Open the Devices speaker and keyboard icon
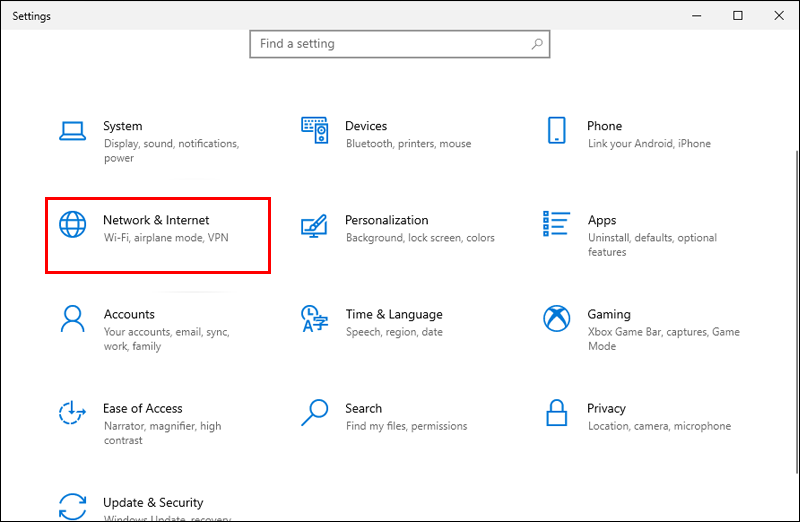This screenshot has height=522, width=800. (x=315, y=130)
